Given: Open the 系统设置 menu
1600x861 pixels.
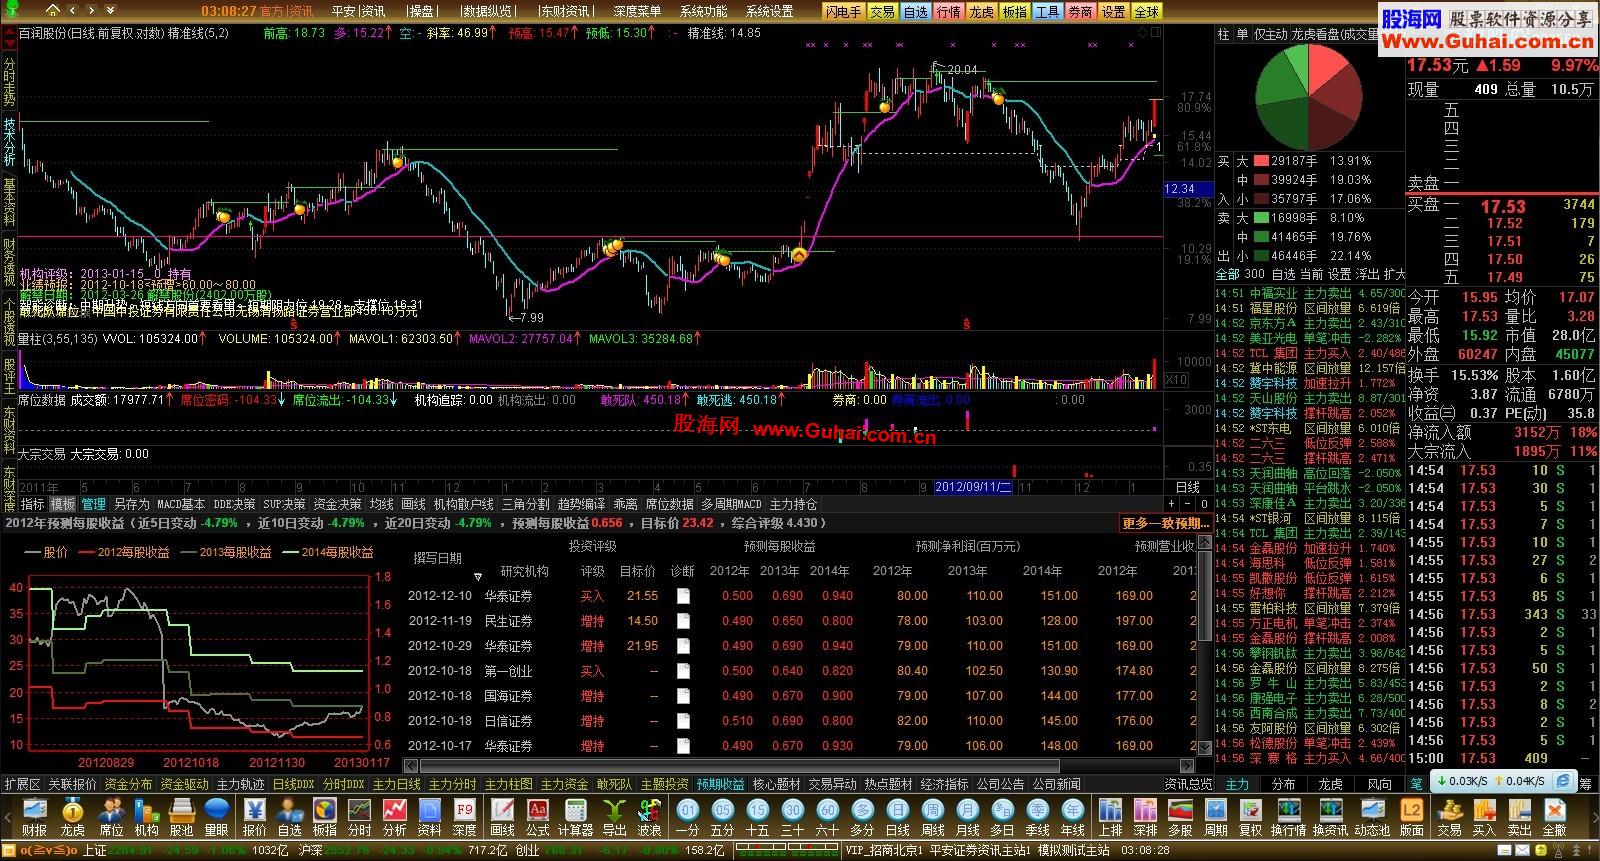Looking at the screenshot, I should click(770, 11).
